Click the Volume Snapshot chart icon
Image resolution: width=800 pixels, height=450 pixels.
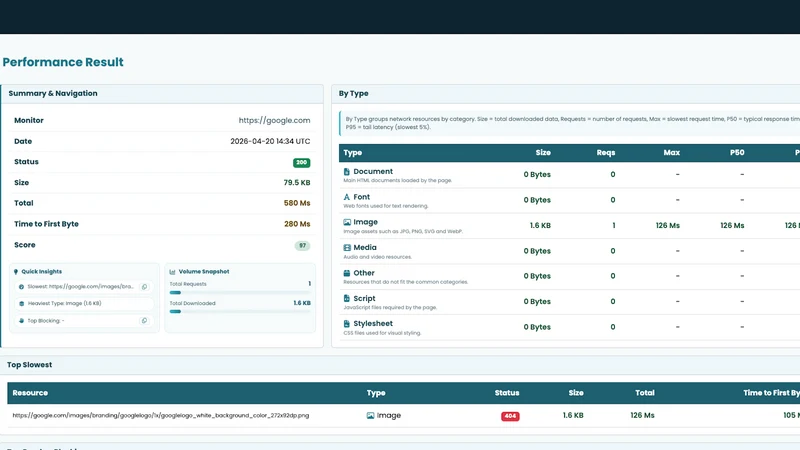point(172,272)
